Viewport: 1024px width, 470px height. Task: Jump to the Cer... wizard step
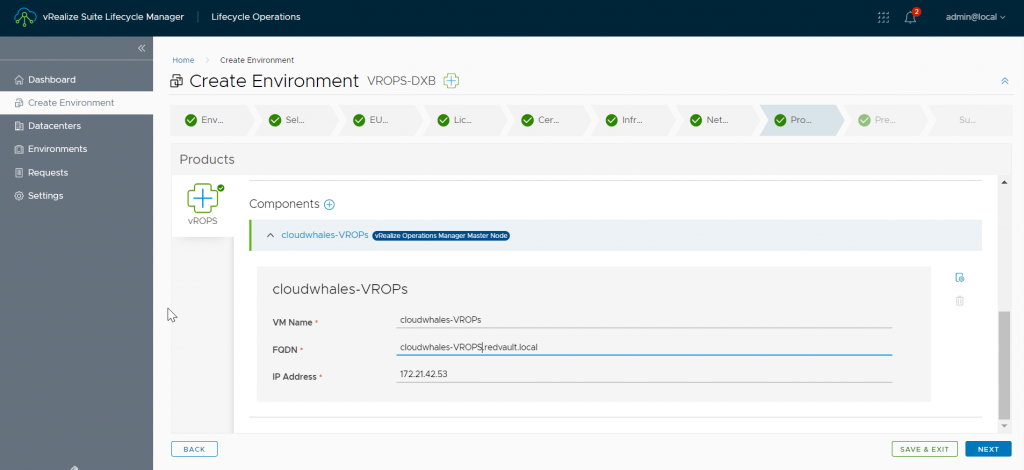pyautogui.click(x=549, y=120)
